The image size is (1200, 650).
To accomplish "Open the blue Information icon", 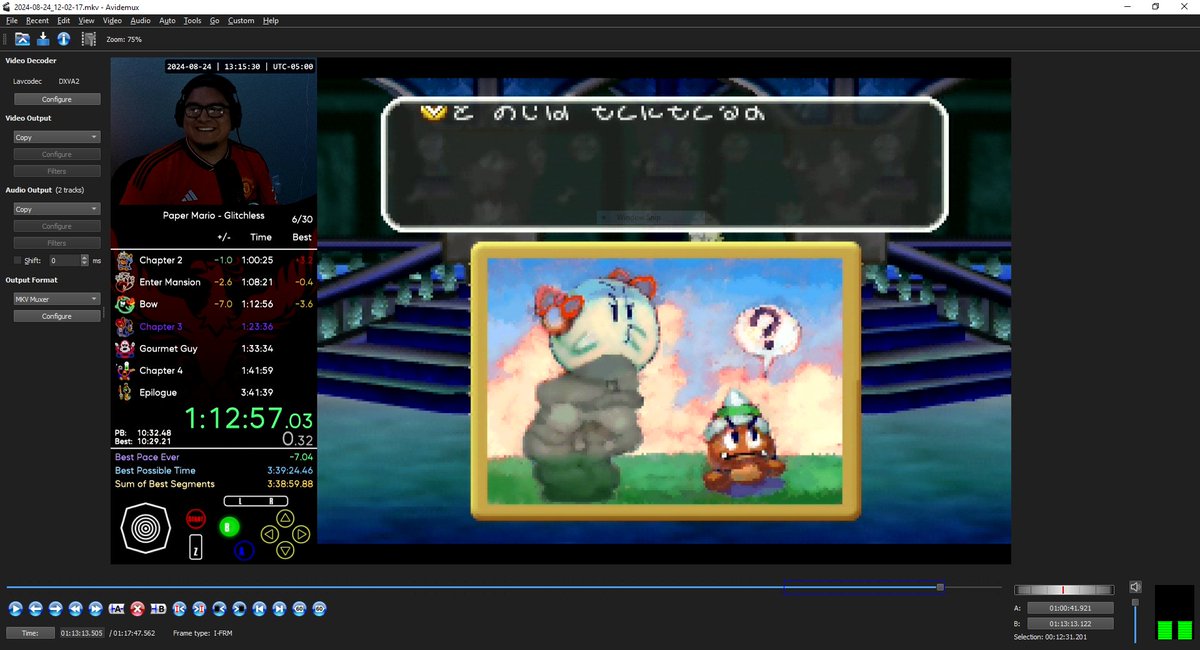I will click(x=63, y=39).
